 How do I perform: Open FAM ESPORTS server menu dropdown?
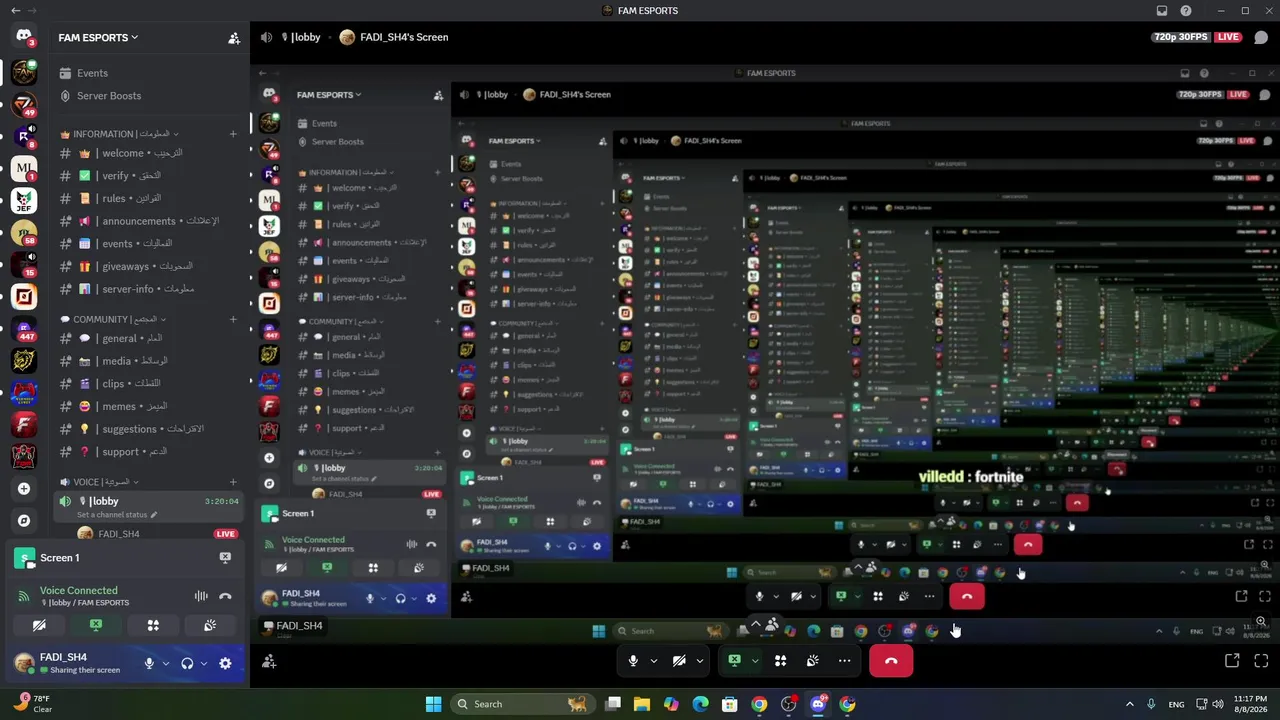pyautogui.click(x=98, y=38)
